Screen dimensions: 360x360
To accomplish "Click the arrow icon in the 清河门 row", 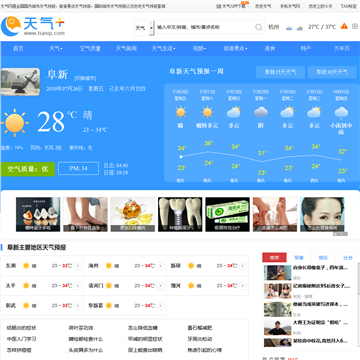I will click(160, 286).
